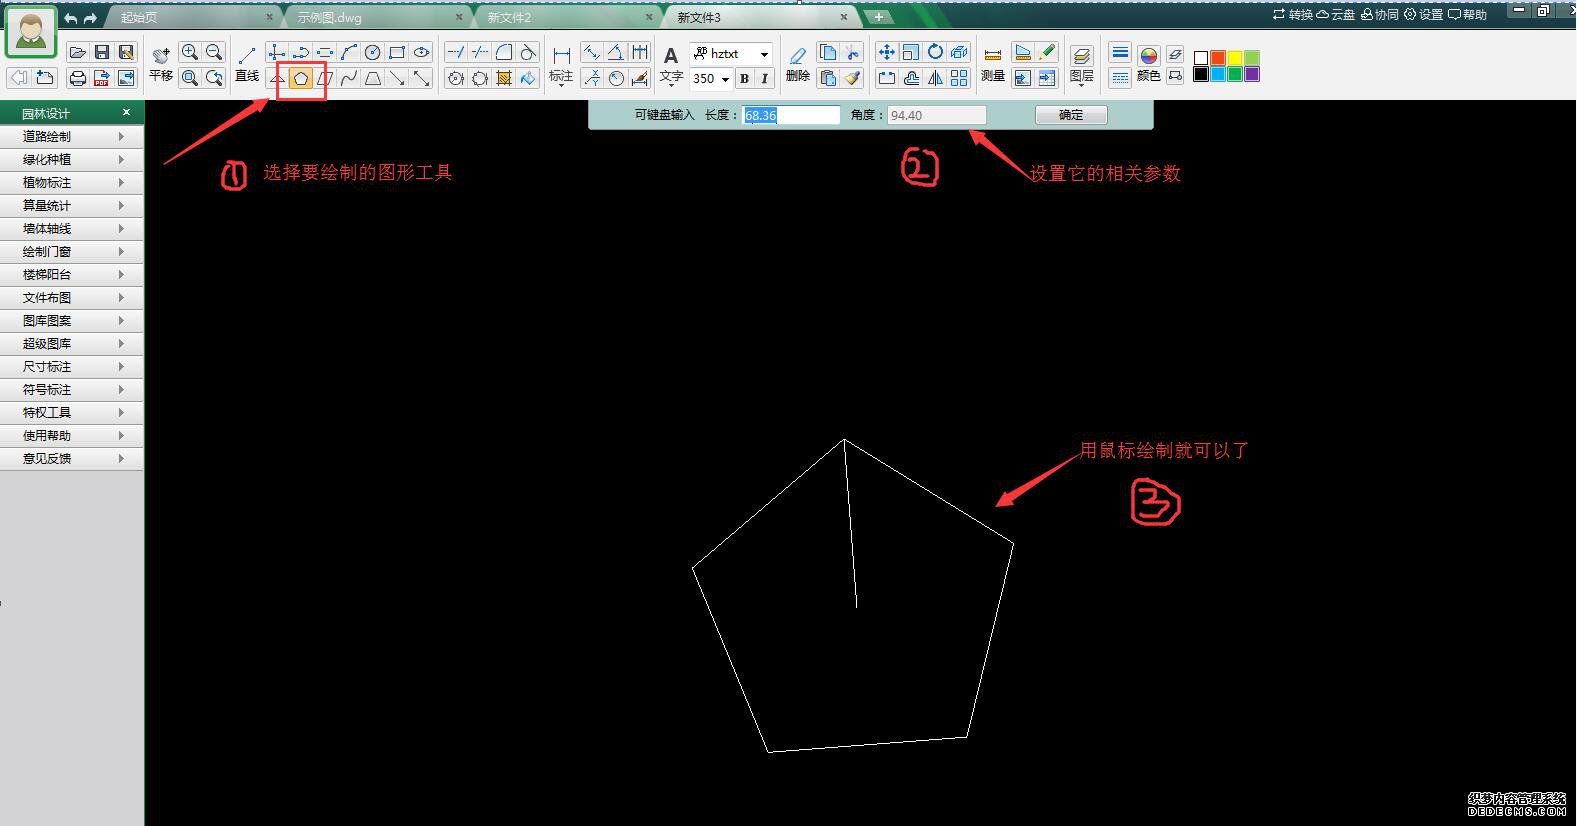Switch to the 新文件2 tab
Viewport: 1577px width, 826px height.
pyautogui.click(x=565, y=17)
